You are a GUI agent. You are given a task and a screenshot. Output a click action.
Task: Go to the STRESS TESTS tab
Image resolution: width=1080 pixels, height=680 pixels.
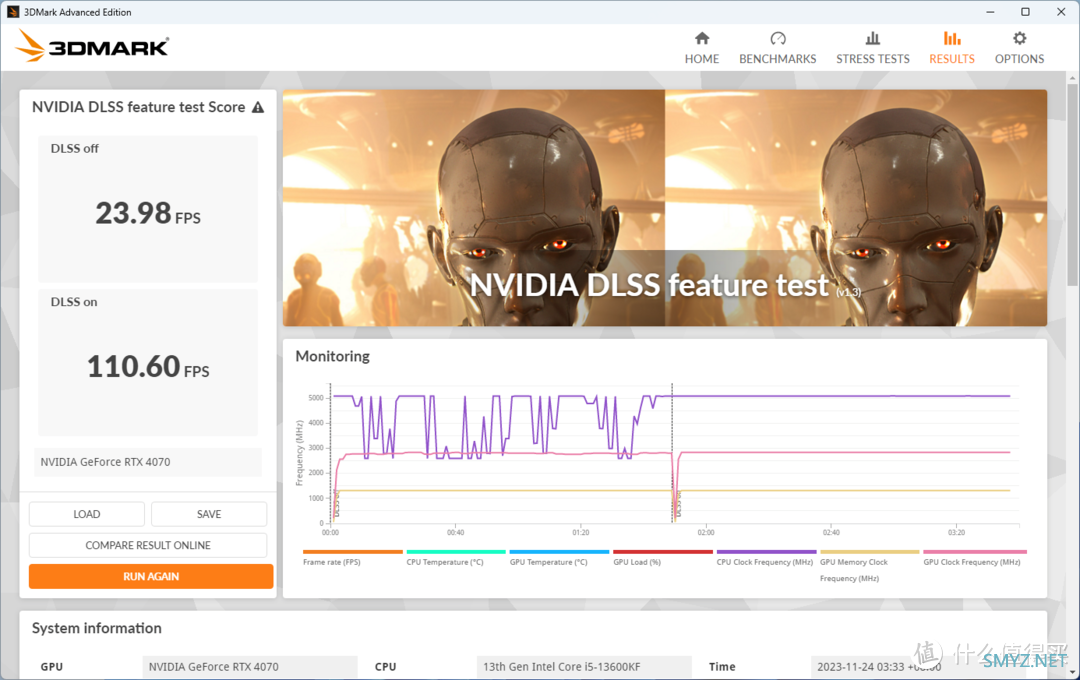coord(873,48)
